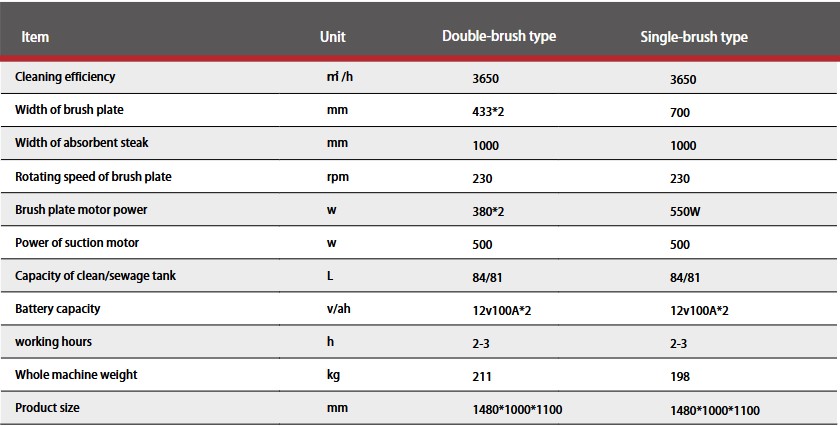This screenshot has height=426, width=840.
Task: Click the Product size row label
Action: [x=47, y=408]
